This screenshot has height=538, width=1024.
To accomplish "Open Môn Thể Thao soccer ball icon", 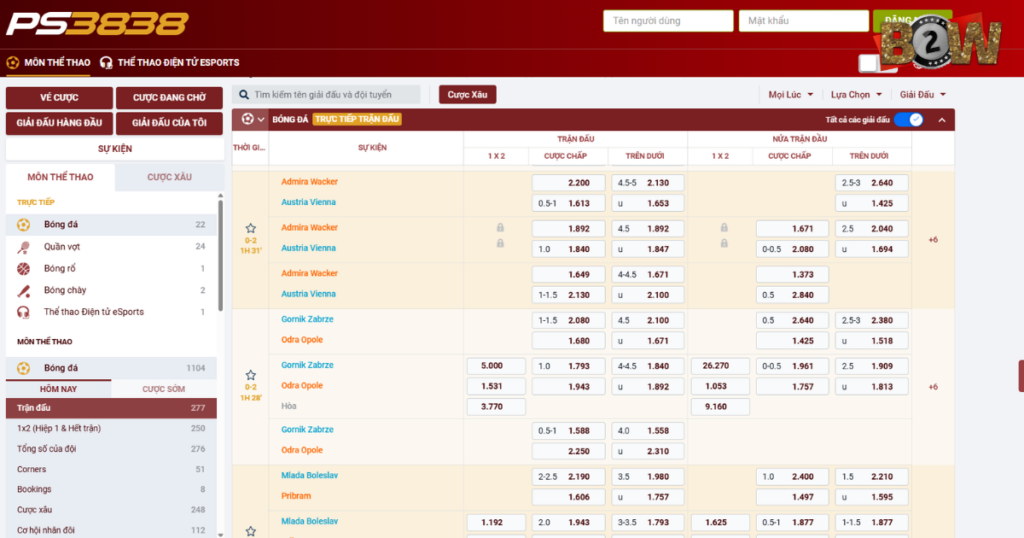I will click(x=12, y=63).
